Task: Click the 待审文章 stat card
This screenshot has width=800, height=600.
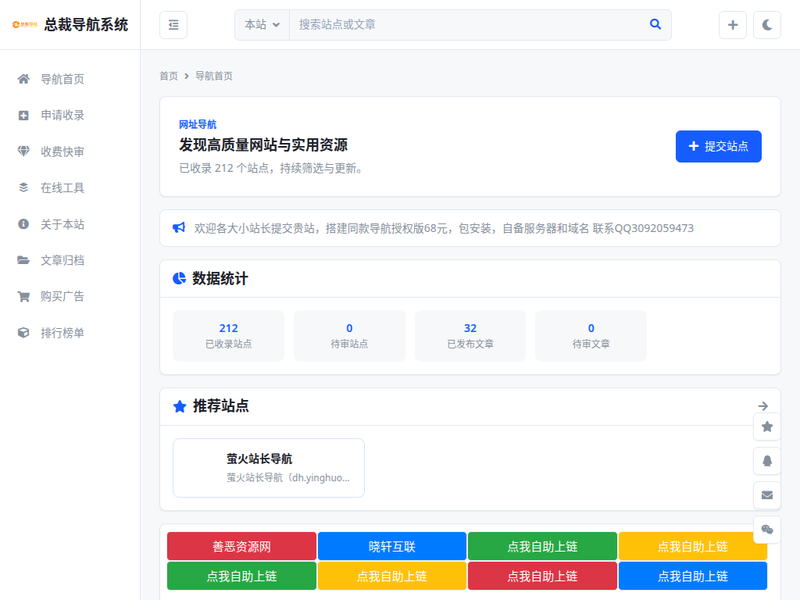Action: coord(591,336)
